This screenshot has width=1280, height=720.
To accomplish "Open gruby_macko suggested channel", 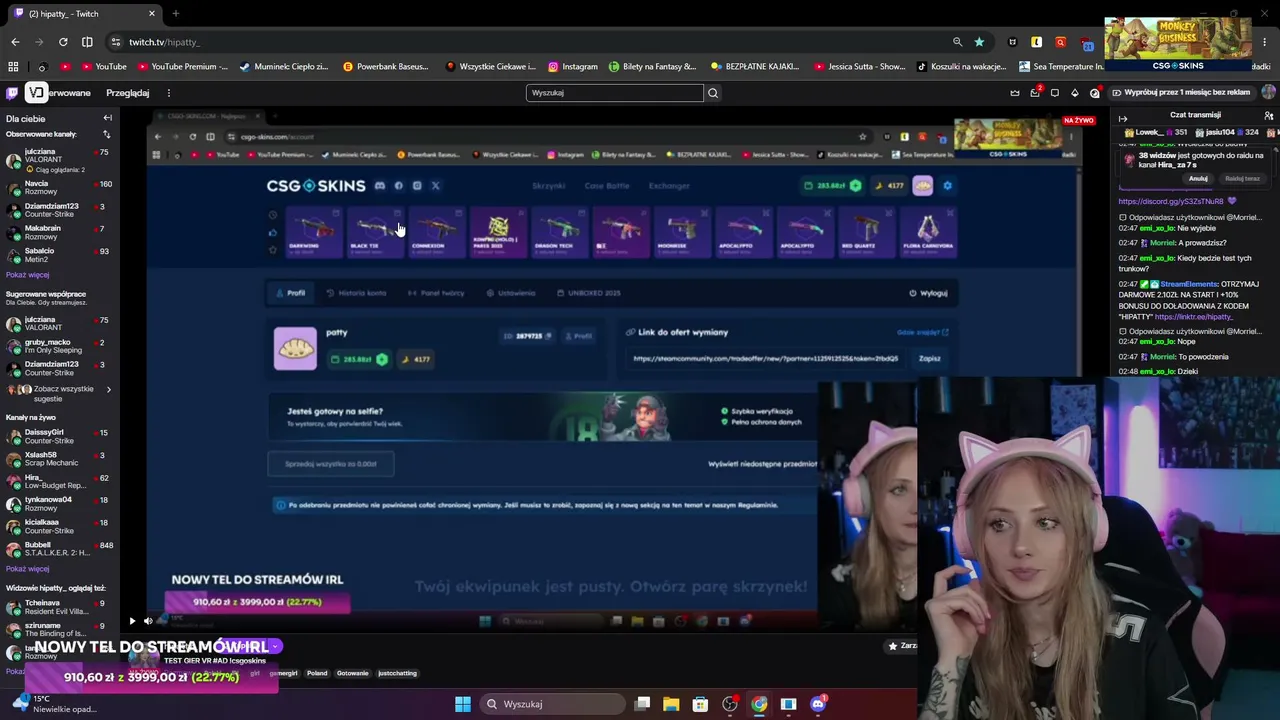I will 58,346.
